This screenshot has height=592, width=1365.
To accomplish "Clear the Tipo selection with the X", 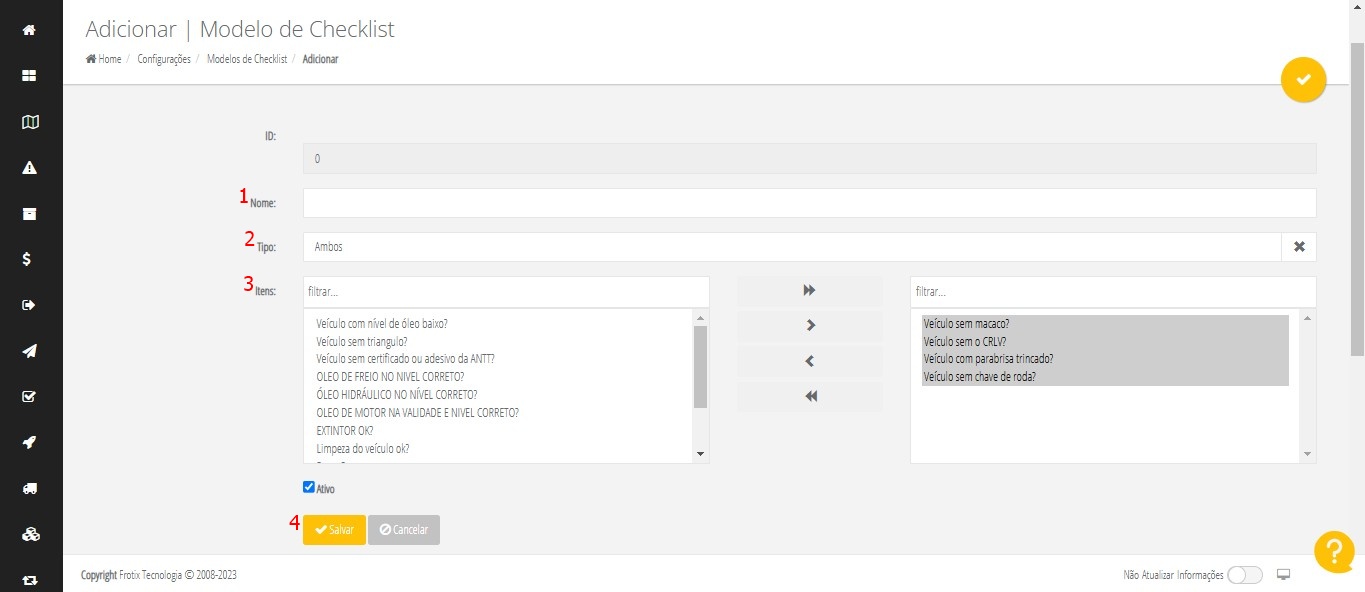I will [x=1299, y=247].
